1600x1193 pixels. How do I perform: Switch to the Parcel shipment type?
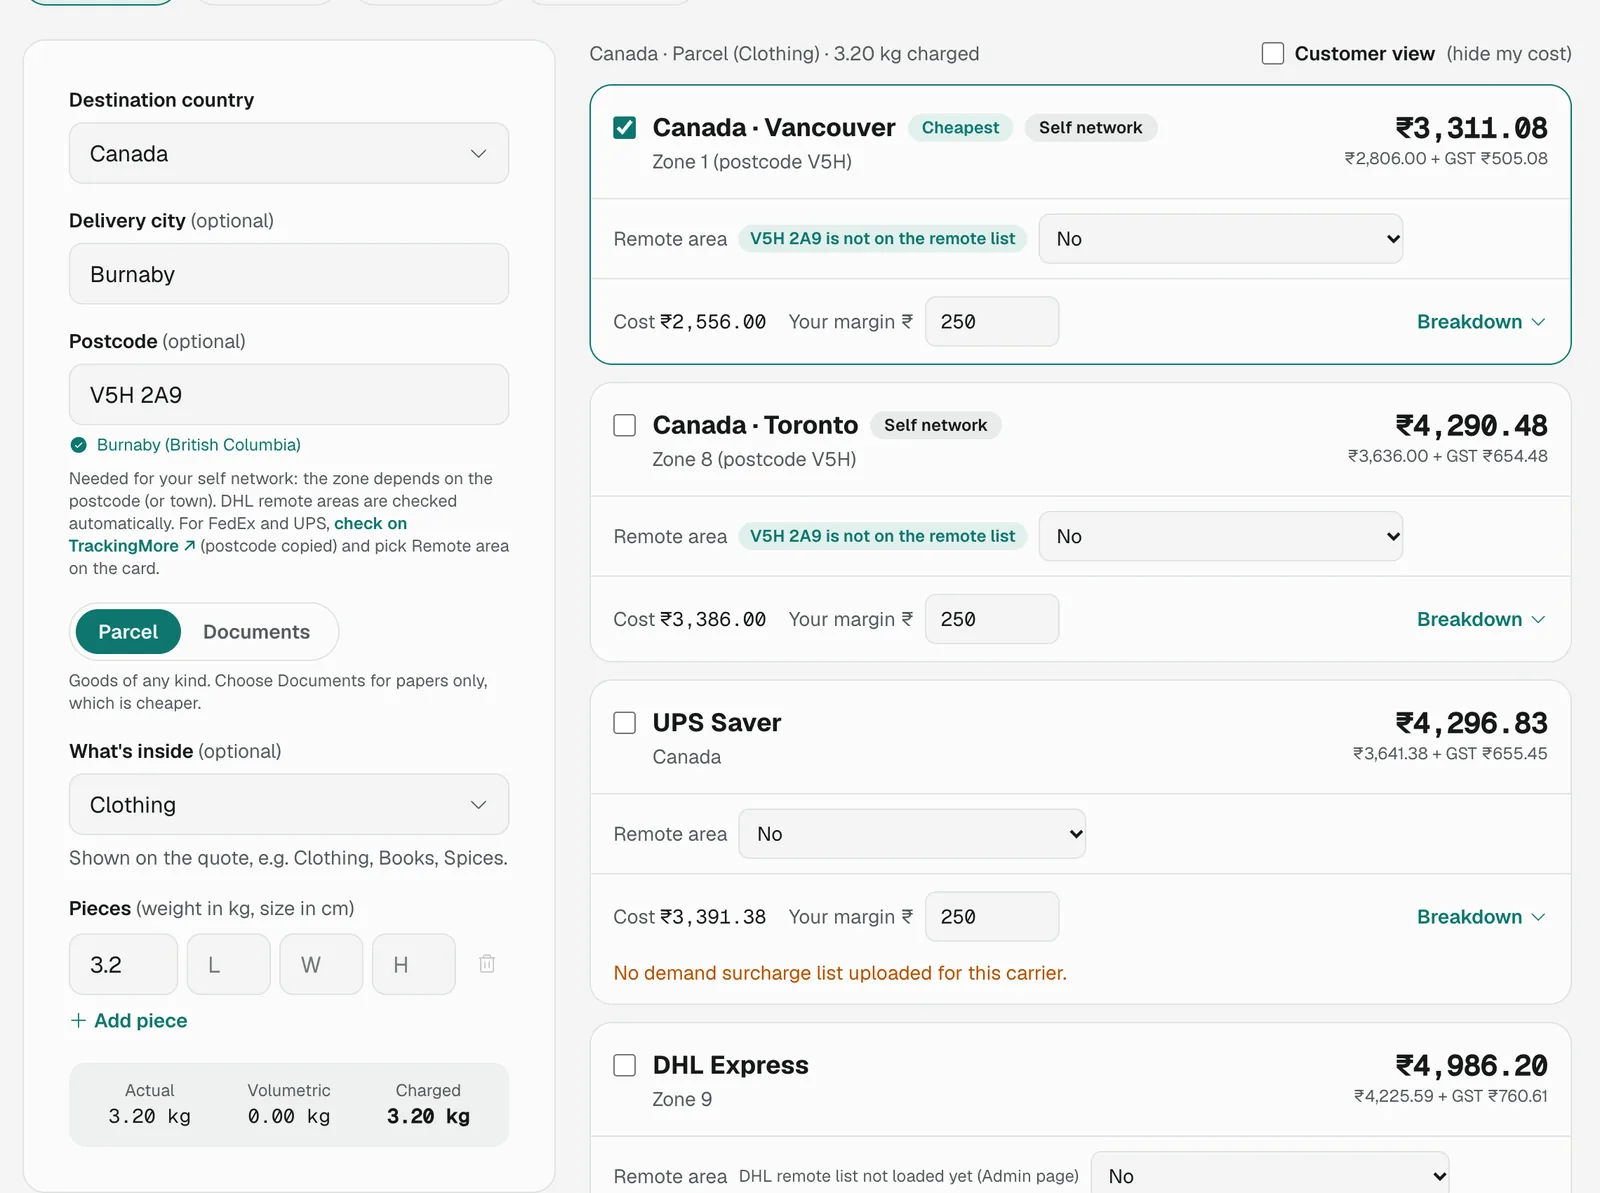coord(128,632)
